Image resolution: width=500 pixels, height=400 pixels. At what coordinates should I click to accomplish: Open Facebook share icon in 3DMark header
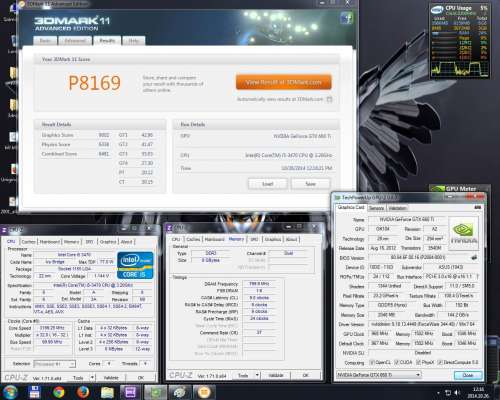(x=347, y=18)
